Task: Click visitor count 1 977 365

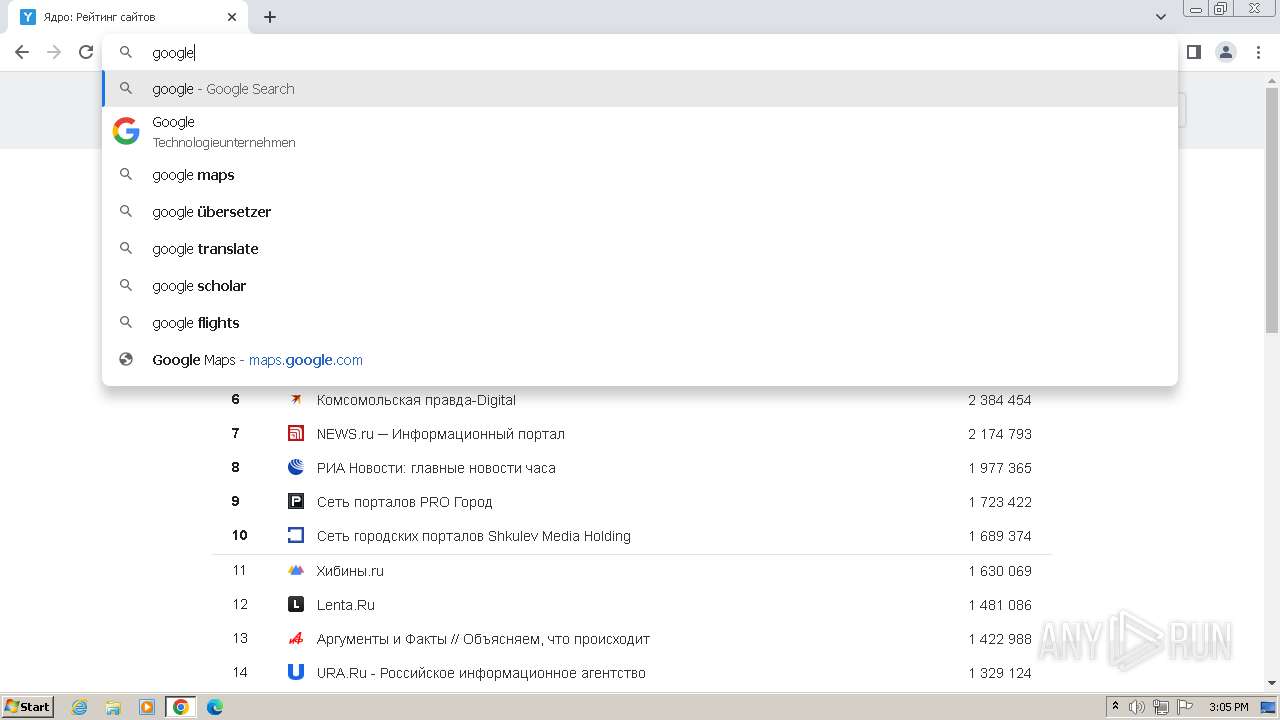Action: (999, 468)
